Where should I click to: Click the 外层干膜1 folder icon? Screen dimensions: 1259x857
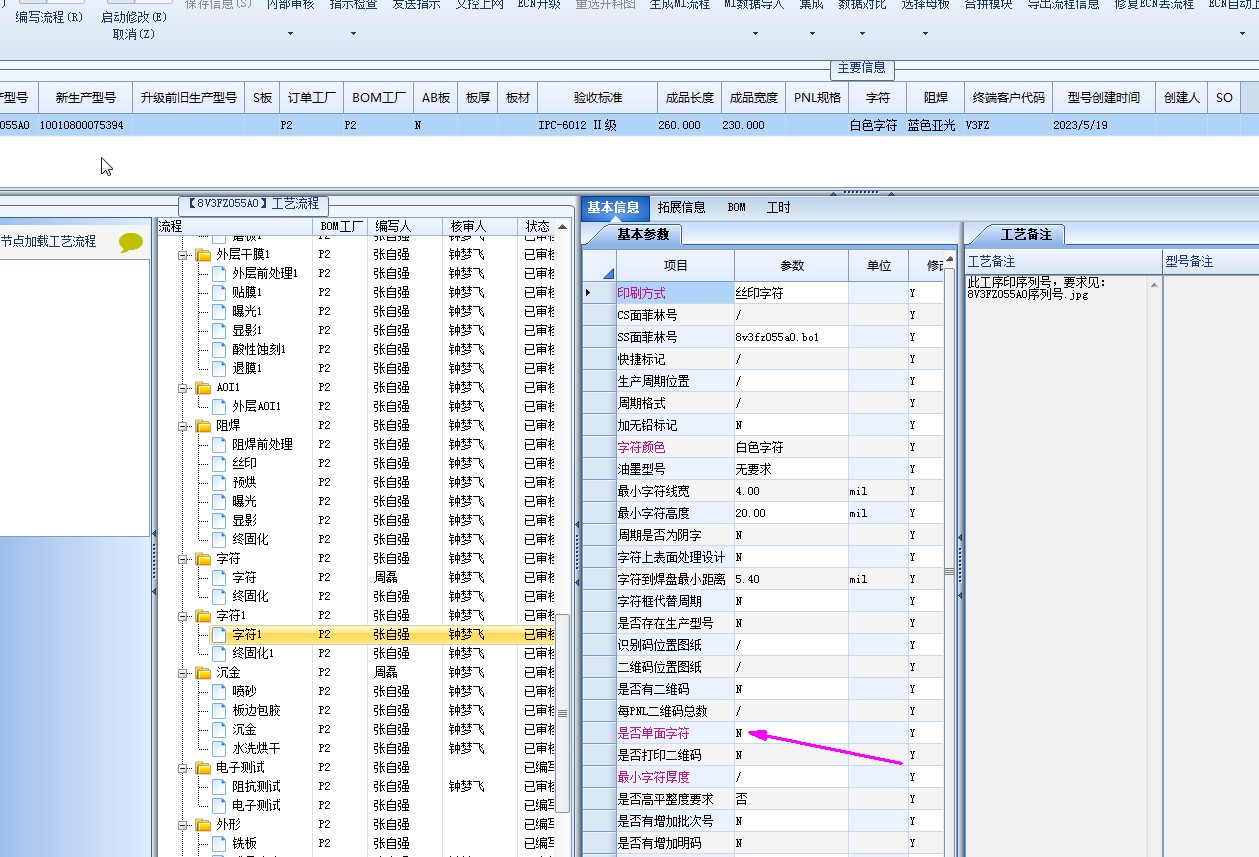point(204,255)
